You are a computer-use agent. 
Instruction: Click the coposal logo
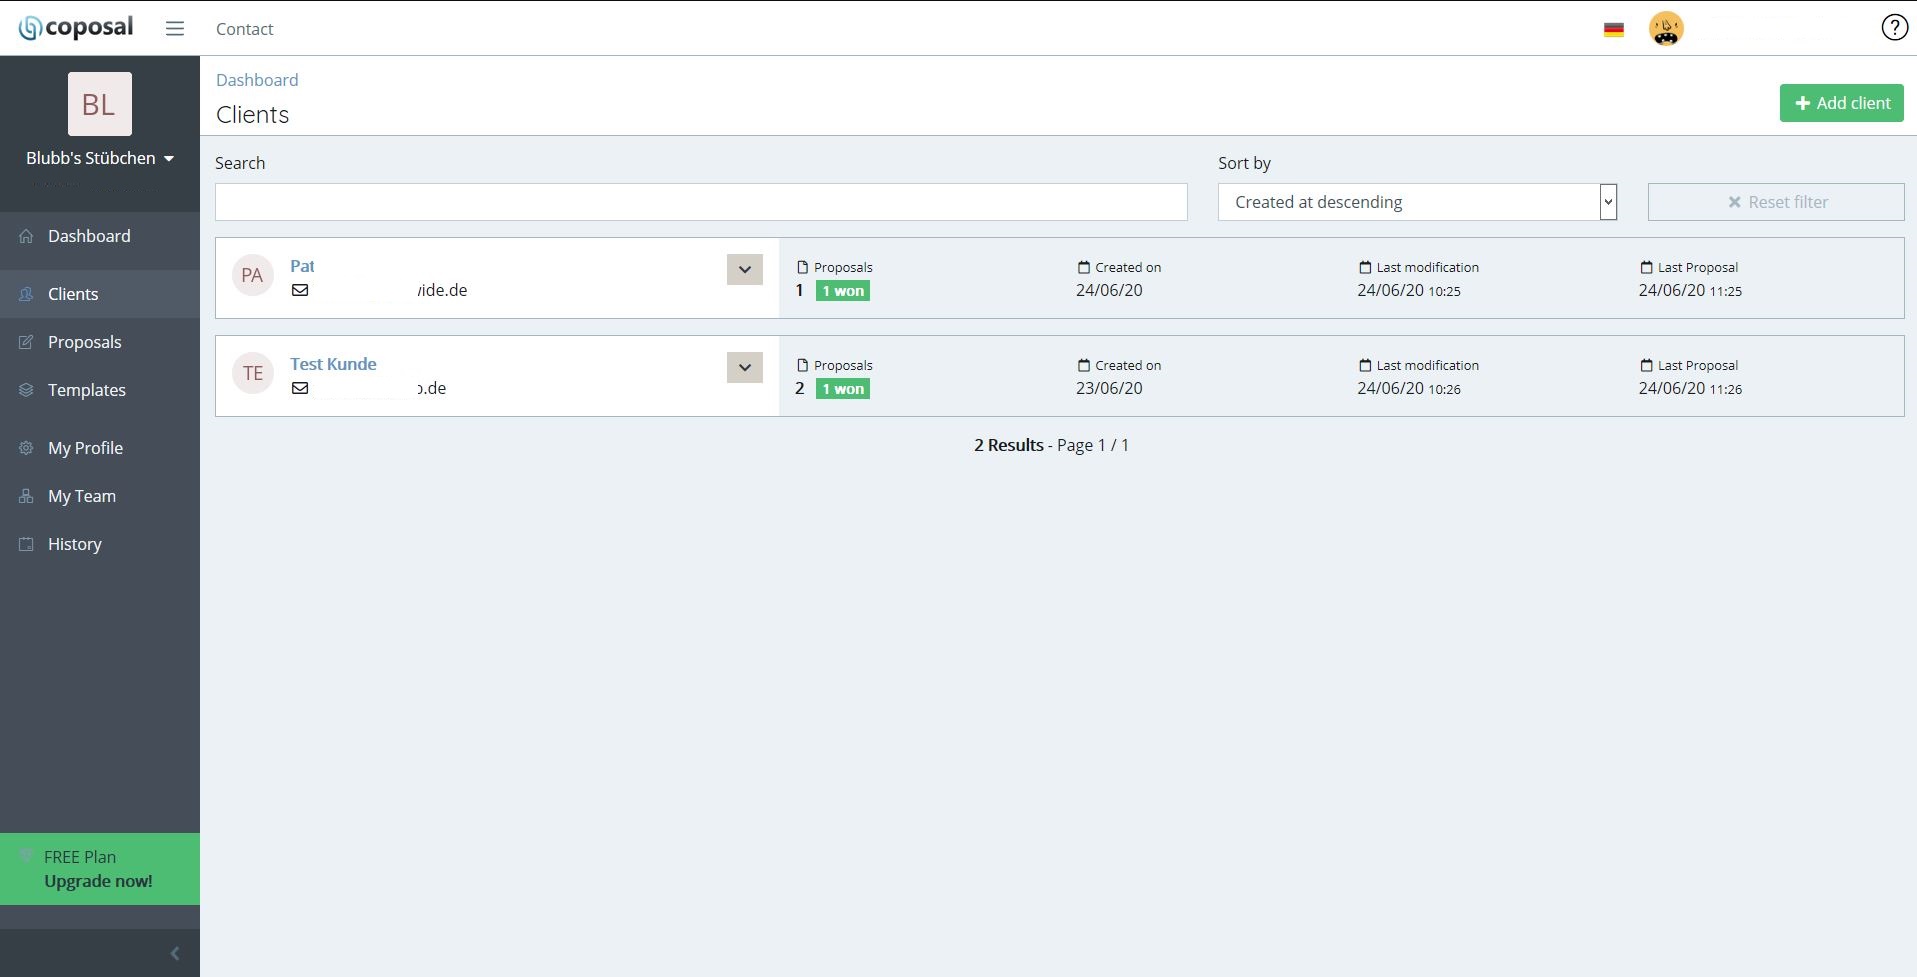(76, 28)
